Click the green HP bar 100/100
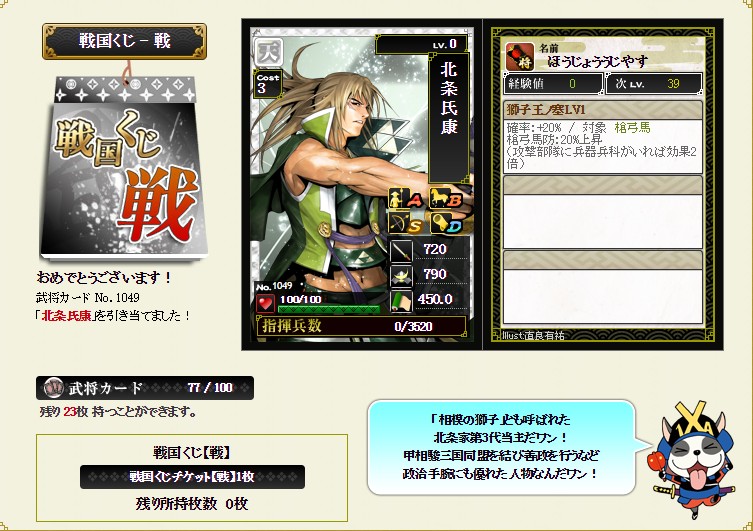Image resolution: width=753 pixels, height=531 pixels. [x=329, y=309]
